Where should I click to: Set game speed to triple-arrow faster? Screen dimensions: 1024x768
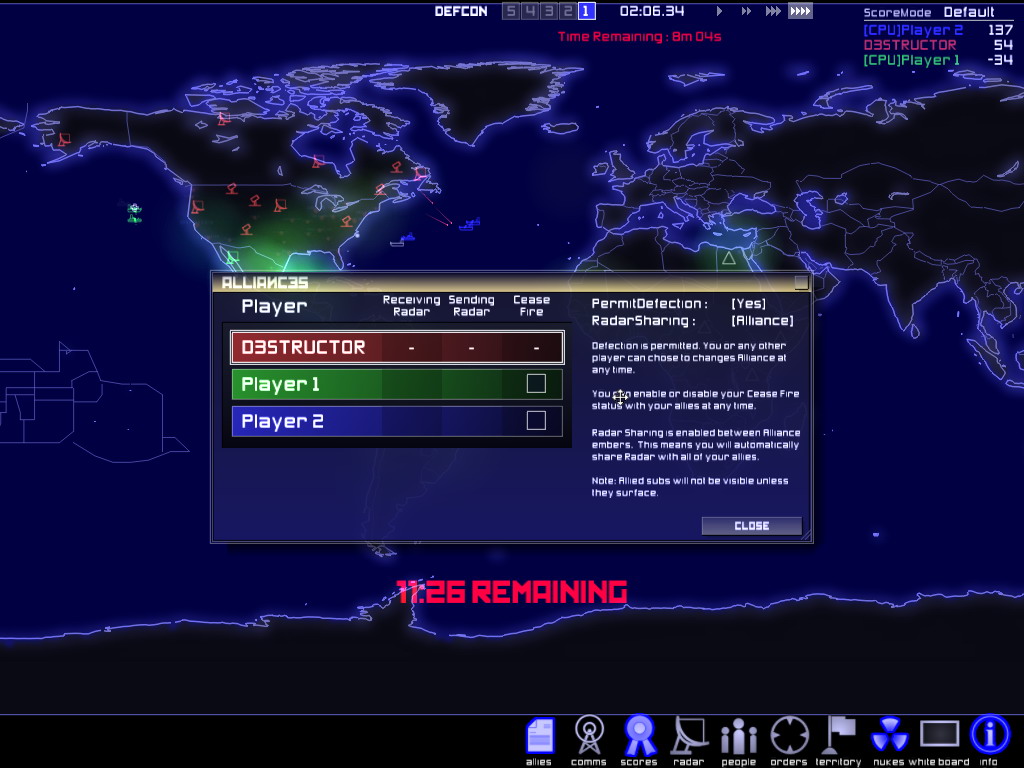coord(773,11)
